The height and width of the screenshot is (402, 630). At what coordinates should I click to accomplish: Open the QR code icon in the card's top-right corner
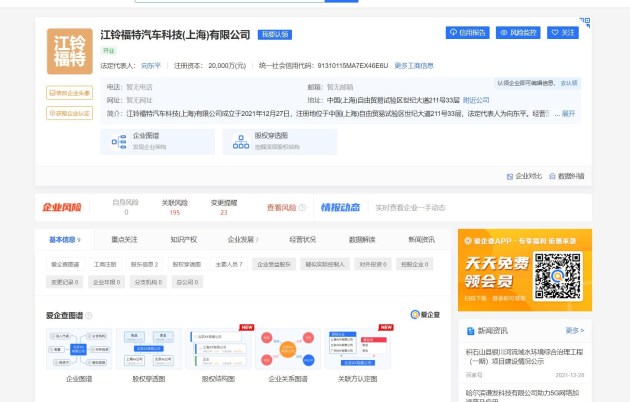point(585,22)
